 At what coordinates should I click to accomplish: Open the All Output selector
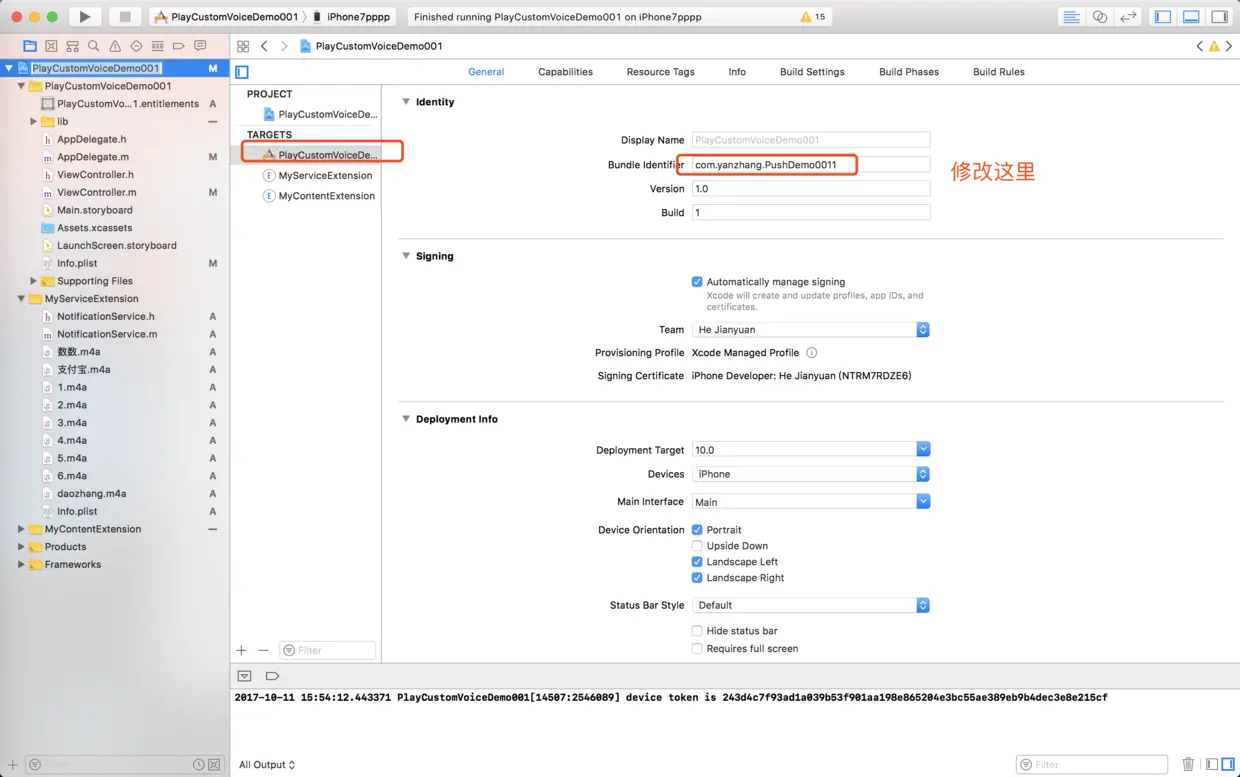[267, 765]
